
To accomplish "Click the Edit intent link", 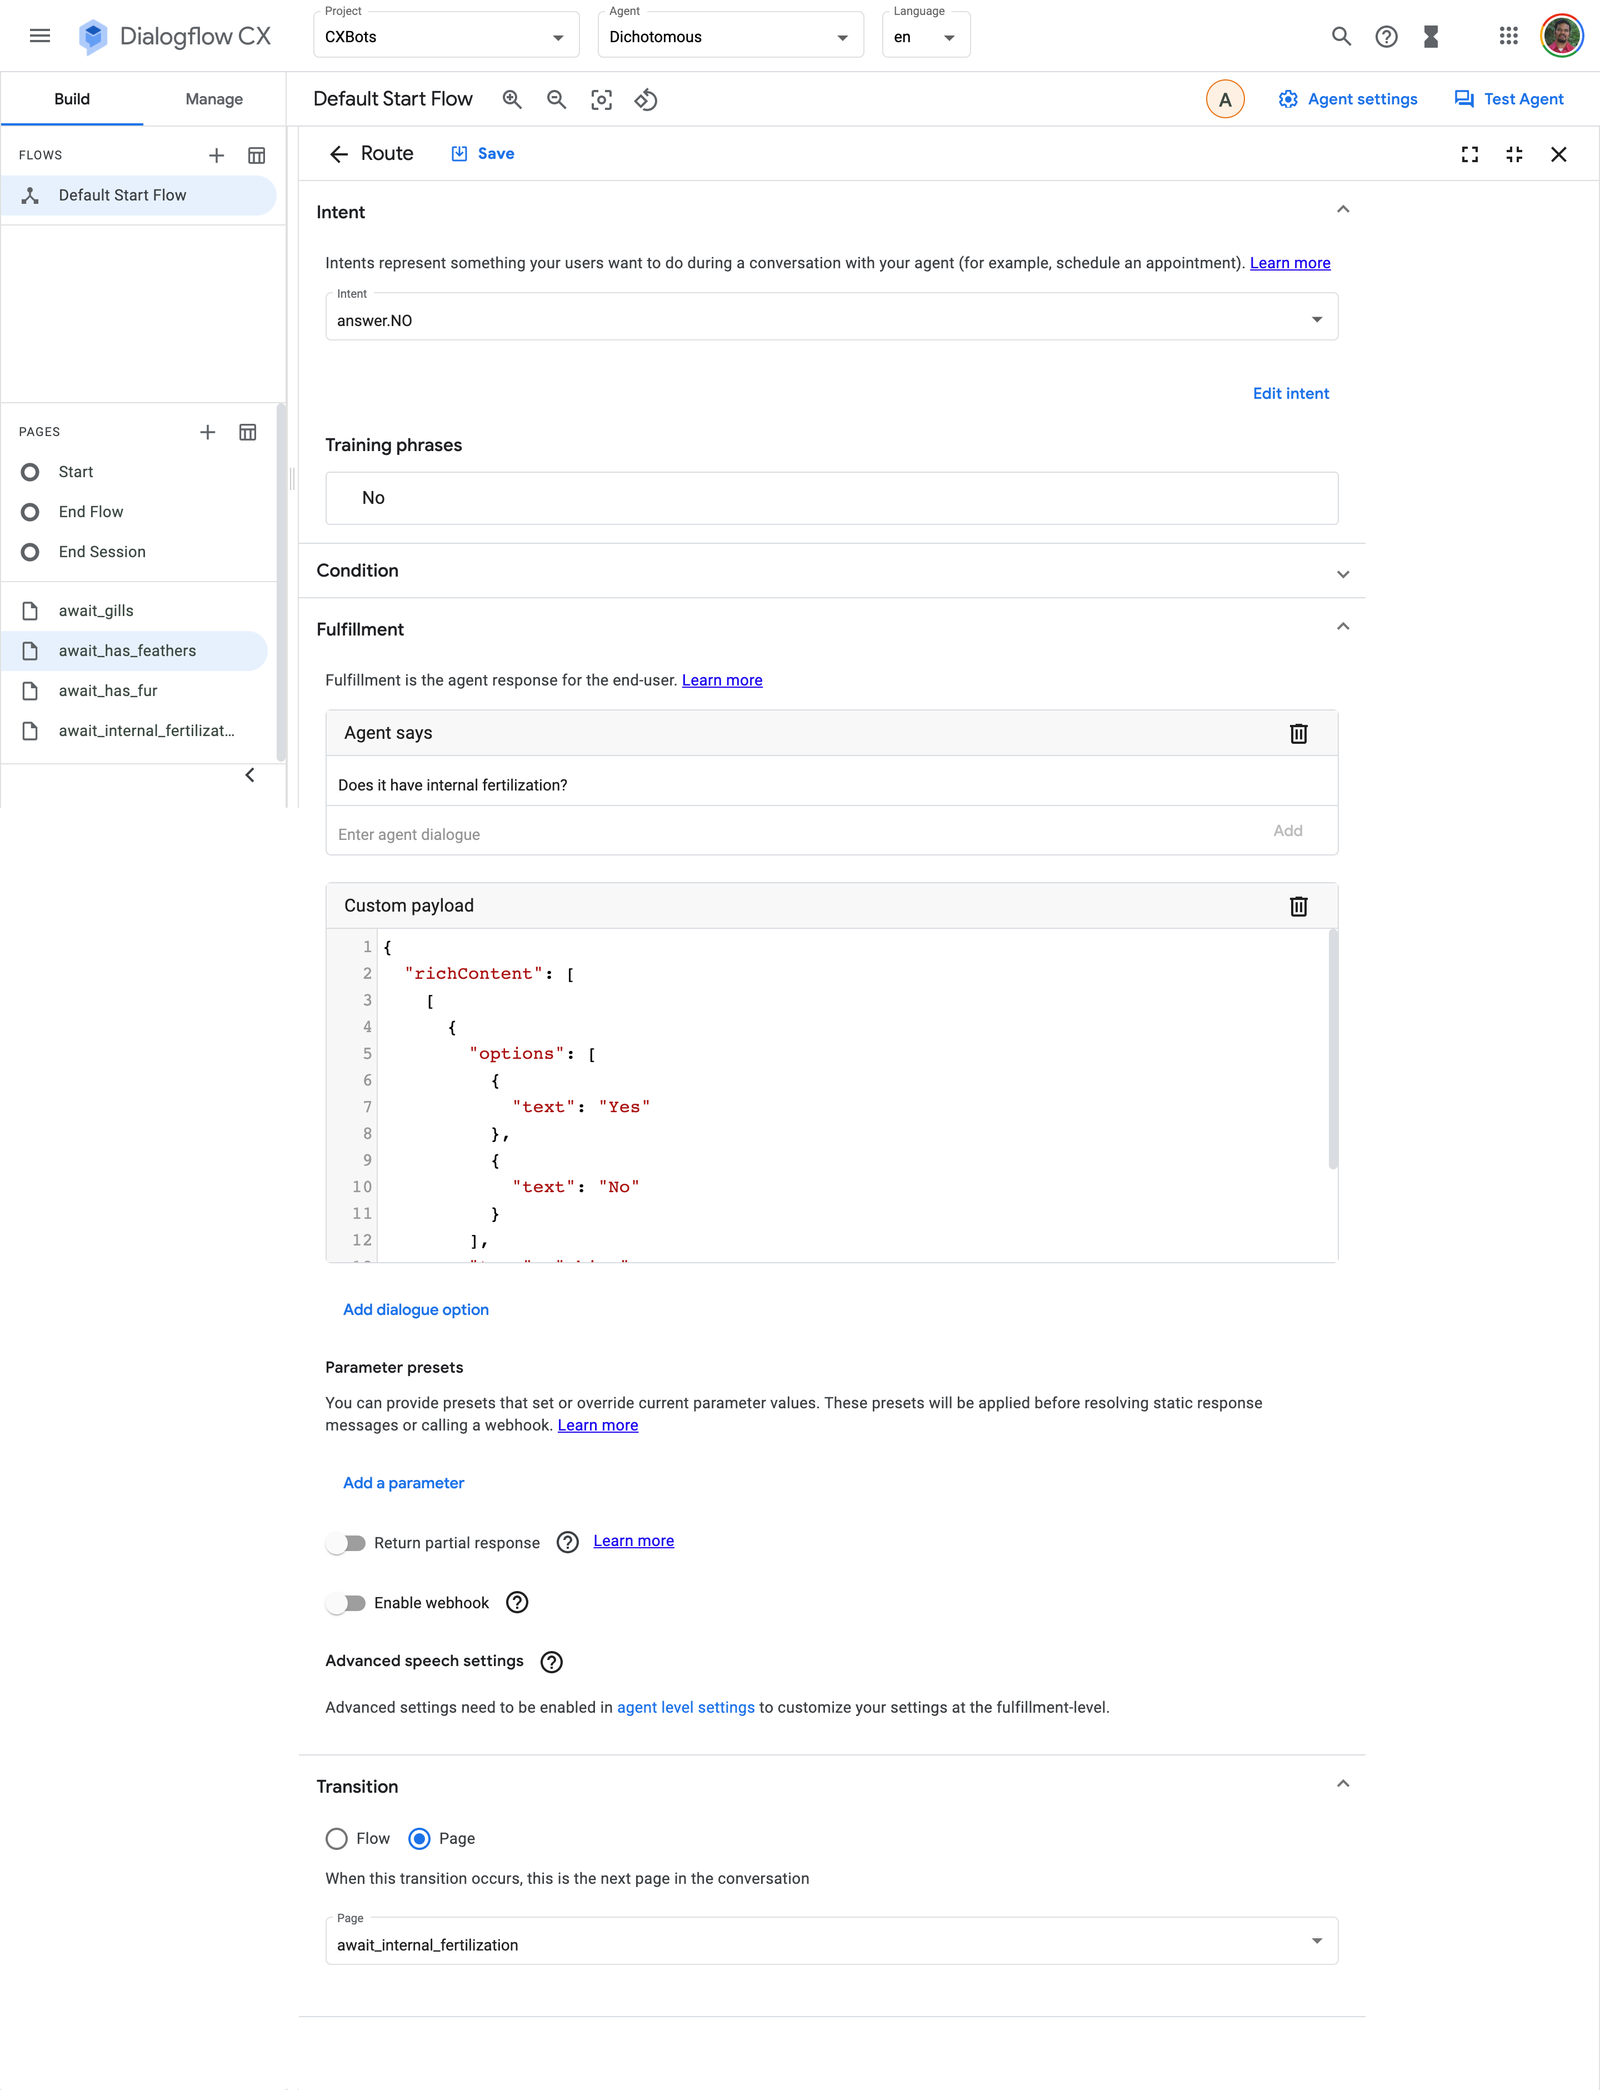I will pos(1291,393).
